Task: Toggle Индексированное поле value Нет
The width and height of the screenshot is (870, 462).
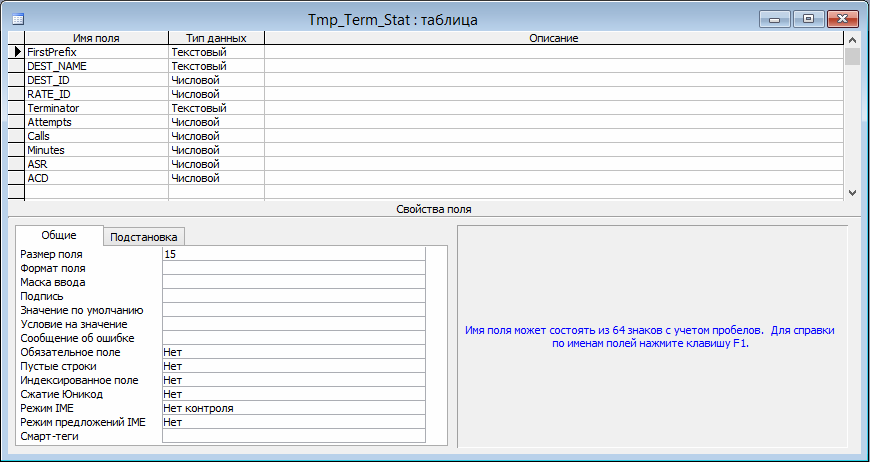Action: pyautogui.click(x=294, y=380)
